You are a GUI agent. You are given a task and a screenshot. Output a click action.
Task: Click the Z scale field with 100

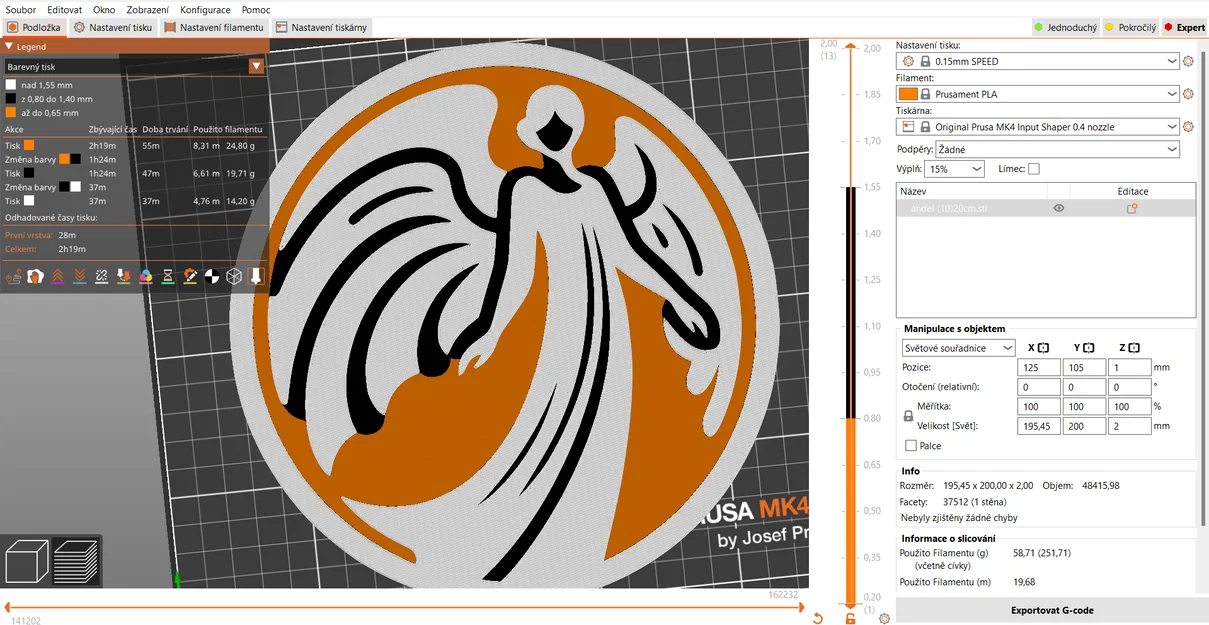1129,407
